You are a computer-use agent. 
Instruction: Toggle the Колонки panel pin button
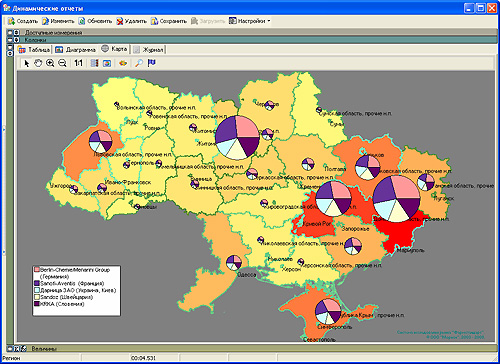tap(16, 40)
